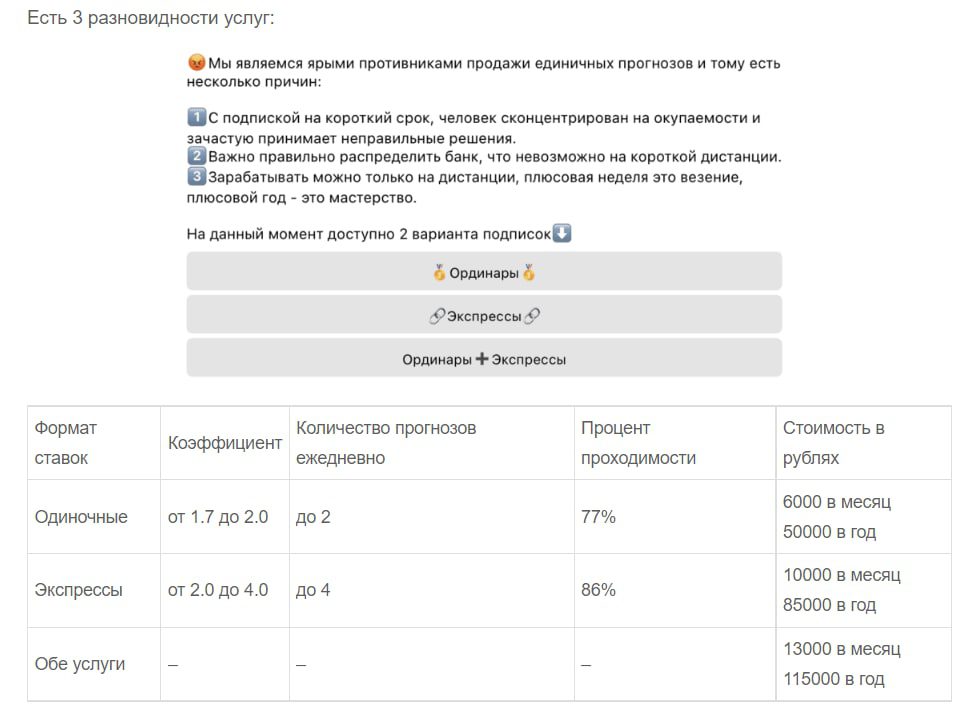Viewport: 963px width, 704px height.
Task: Click the 86% cell in Экспрессы row
Action: [x=598, y=590]
